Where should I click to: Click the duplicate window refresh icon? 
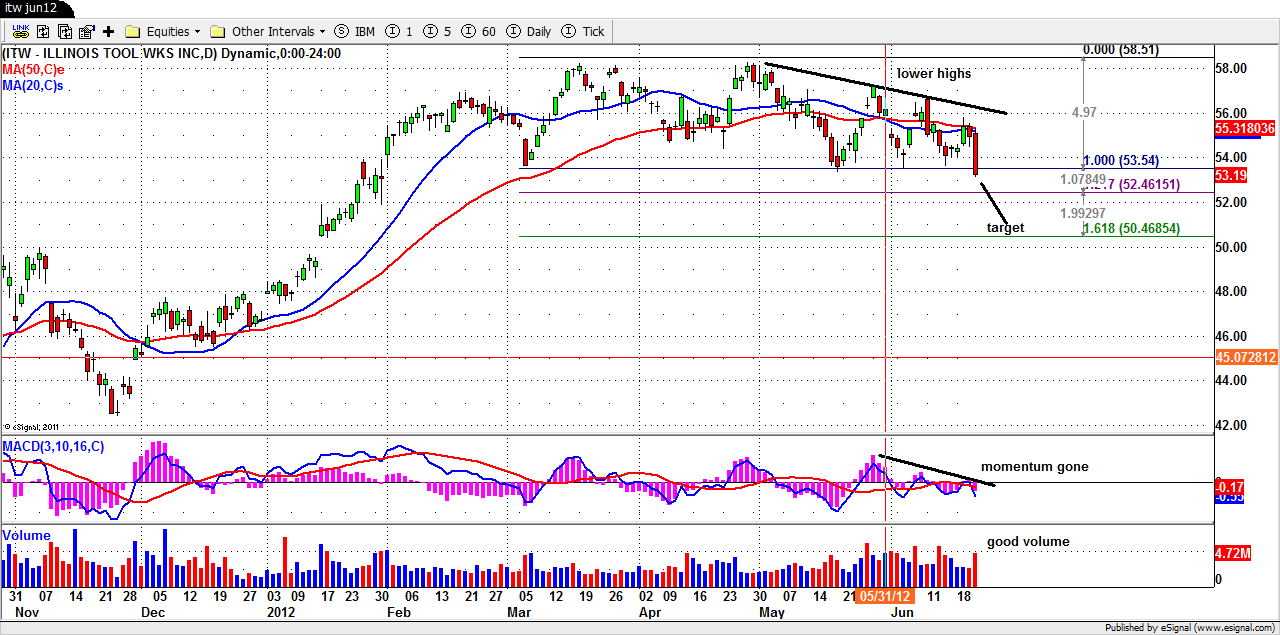pos(63,31)
